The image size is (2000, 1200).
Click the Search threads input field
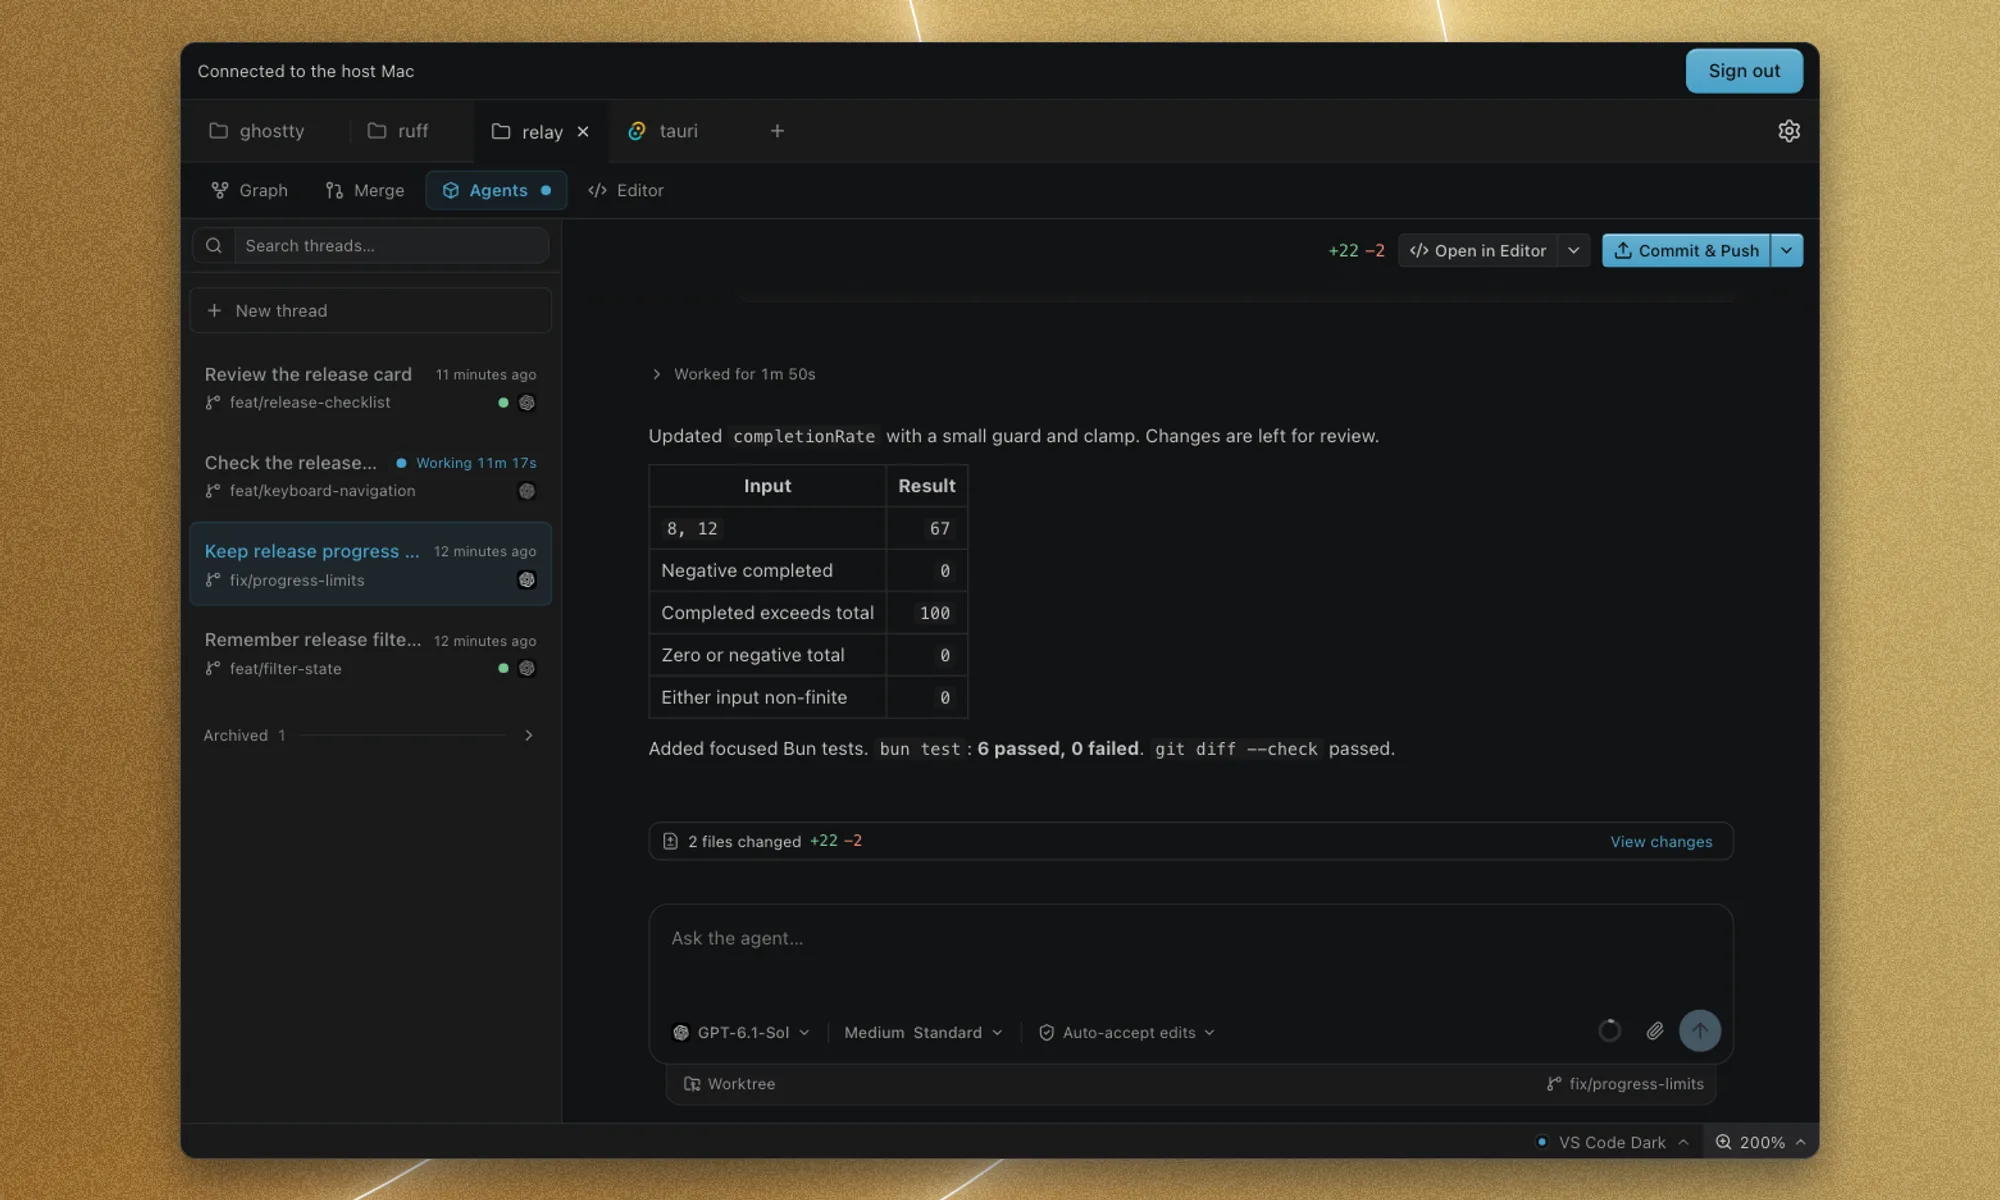pyautogui.click(x=391, y=245)
